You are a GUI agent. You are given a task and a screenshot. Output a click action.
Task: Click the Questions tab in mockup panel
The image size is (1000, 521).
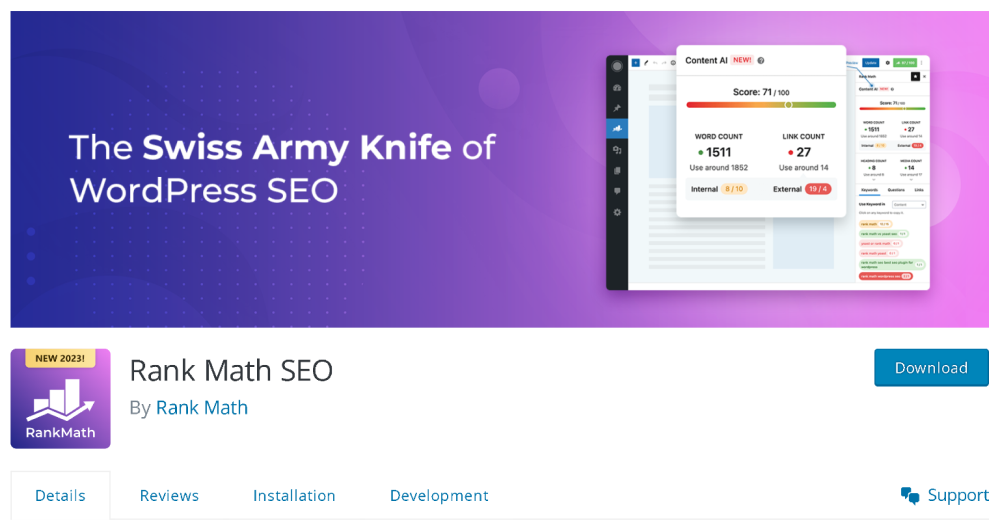(896, 190)
